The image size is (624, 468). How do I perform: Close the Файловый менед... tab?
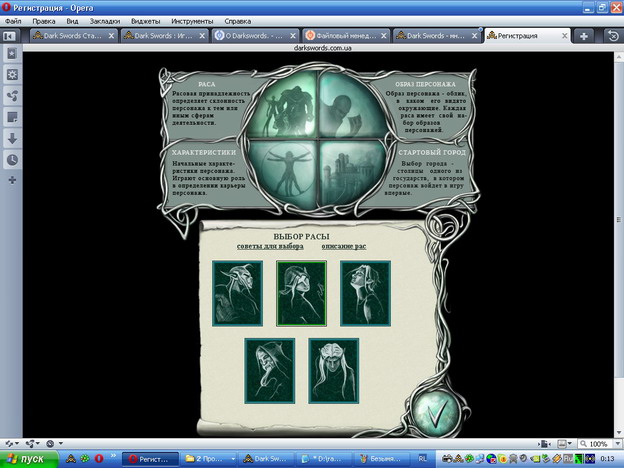click(384, 36)
